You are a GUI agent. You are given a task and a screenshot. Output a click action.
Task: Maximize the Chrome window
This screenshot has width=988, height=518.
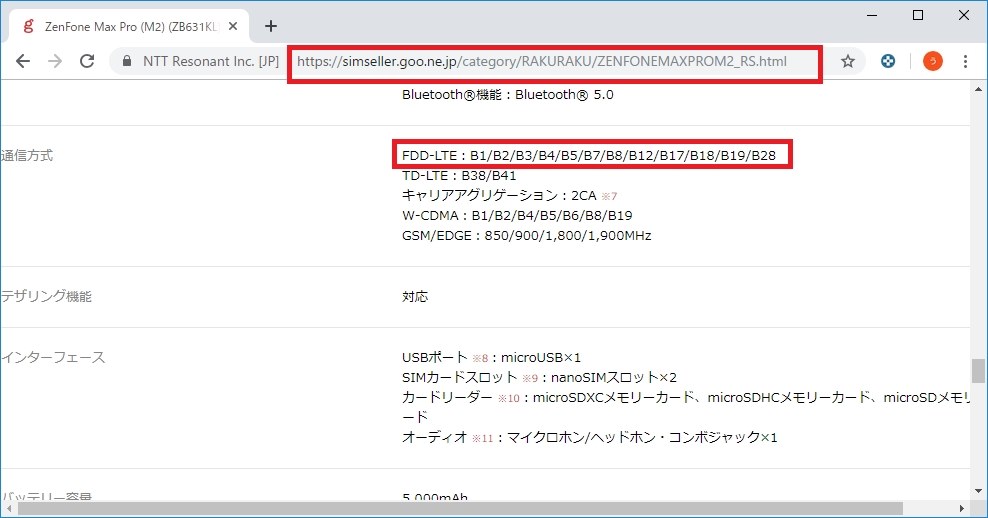(x=918, y=15)
